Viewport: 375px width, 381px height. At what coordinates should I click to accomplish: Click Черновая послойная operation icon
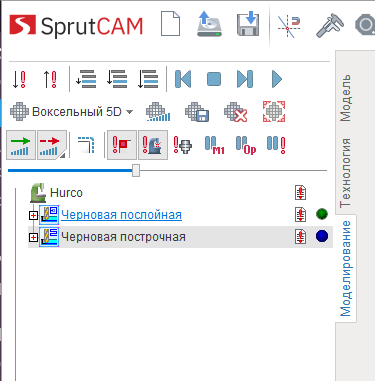click(x=49, y=215)
